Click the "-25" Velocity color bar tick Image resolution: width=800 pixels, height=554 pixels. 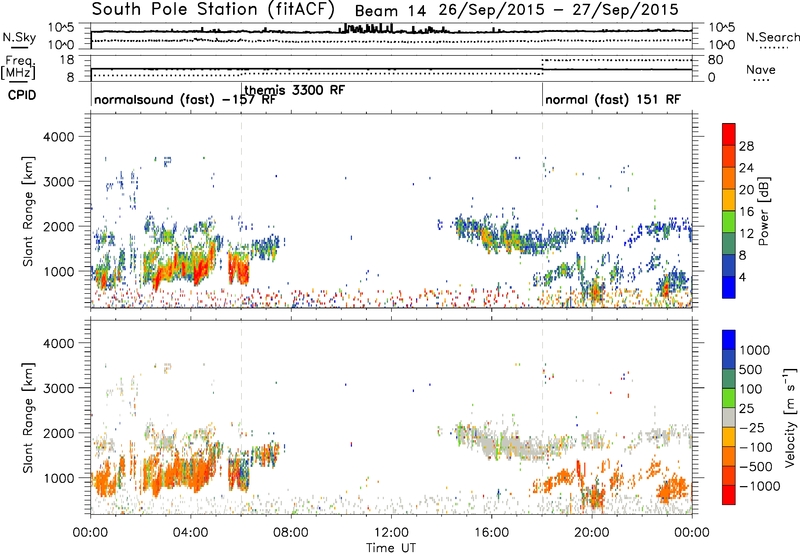pyautogui.click(x=753, y=427)
